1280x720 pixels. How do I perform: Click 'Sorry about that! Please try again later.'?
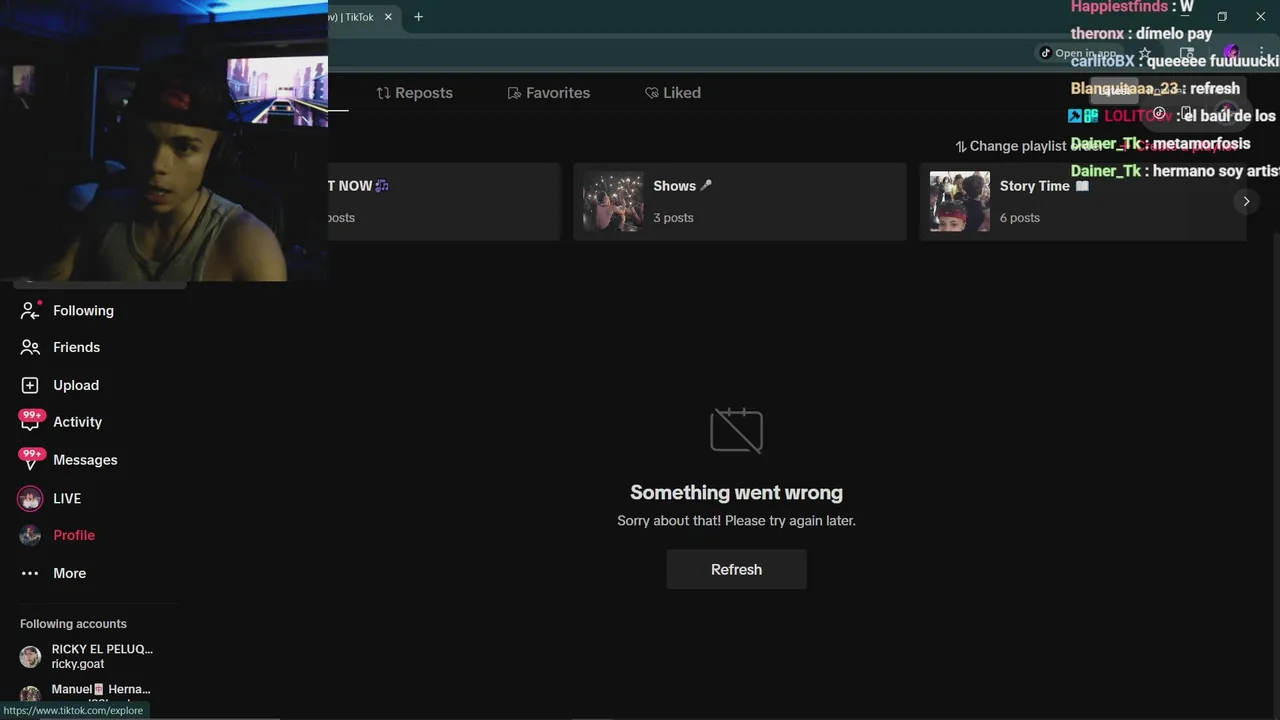point(736,521)
